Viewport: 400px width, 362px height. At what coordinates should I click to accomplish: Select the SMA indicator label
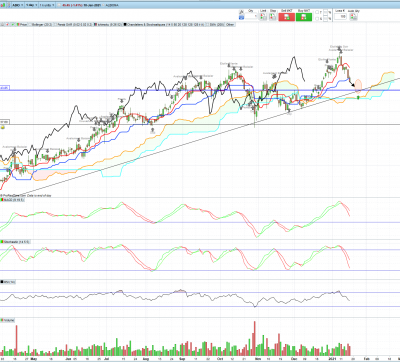215,24
